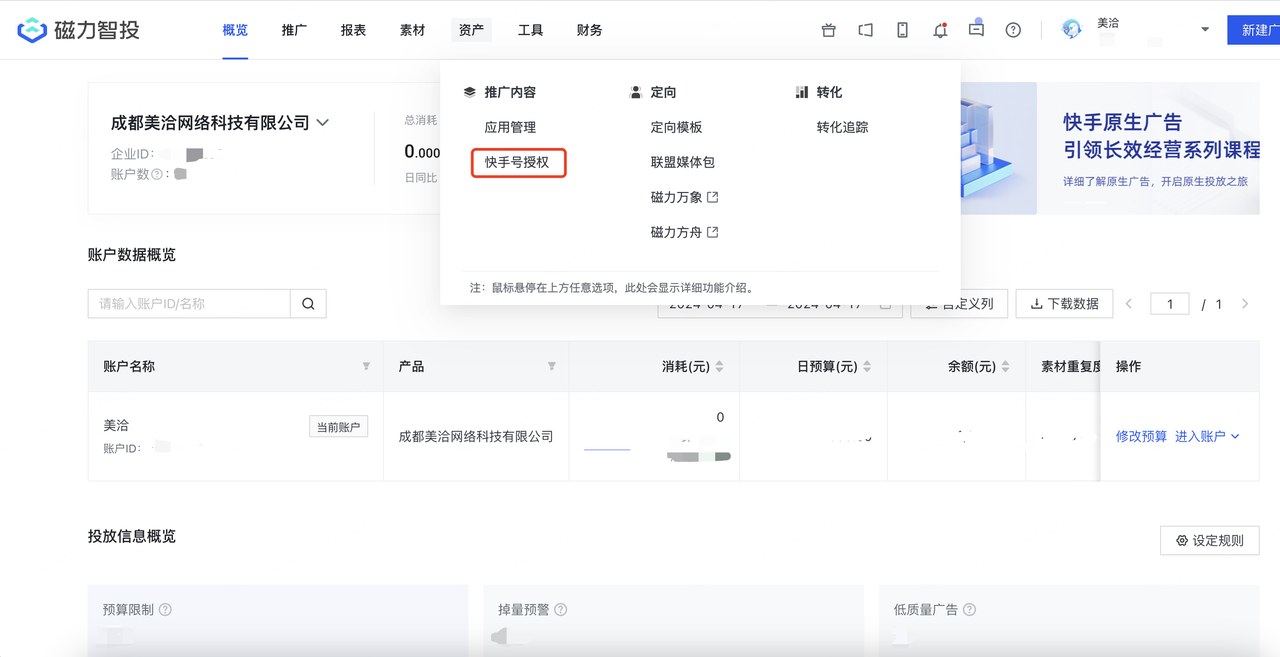Click 修改预算 link
The width and height of the screenshot is (1280, 657).
pos(1141,436)
